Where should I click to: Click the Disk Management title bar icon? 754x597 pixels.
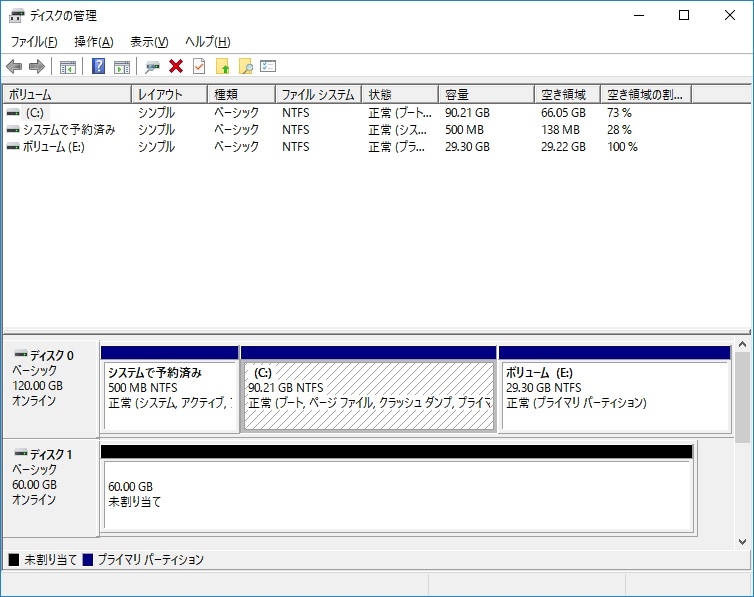(16, 16)
